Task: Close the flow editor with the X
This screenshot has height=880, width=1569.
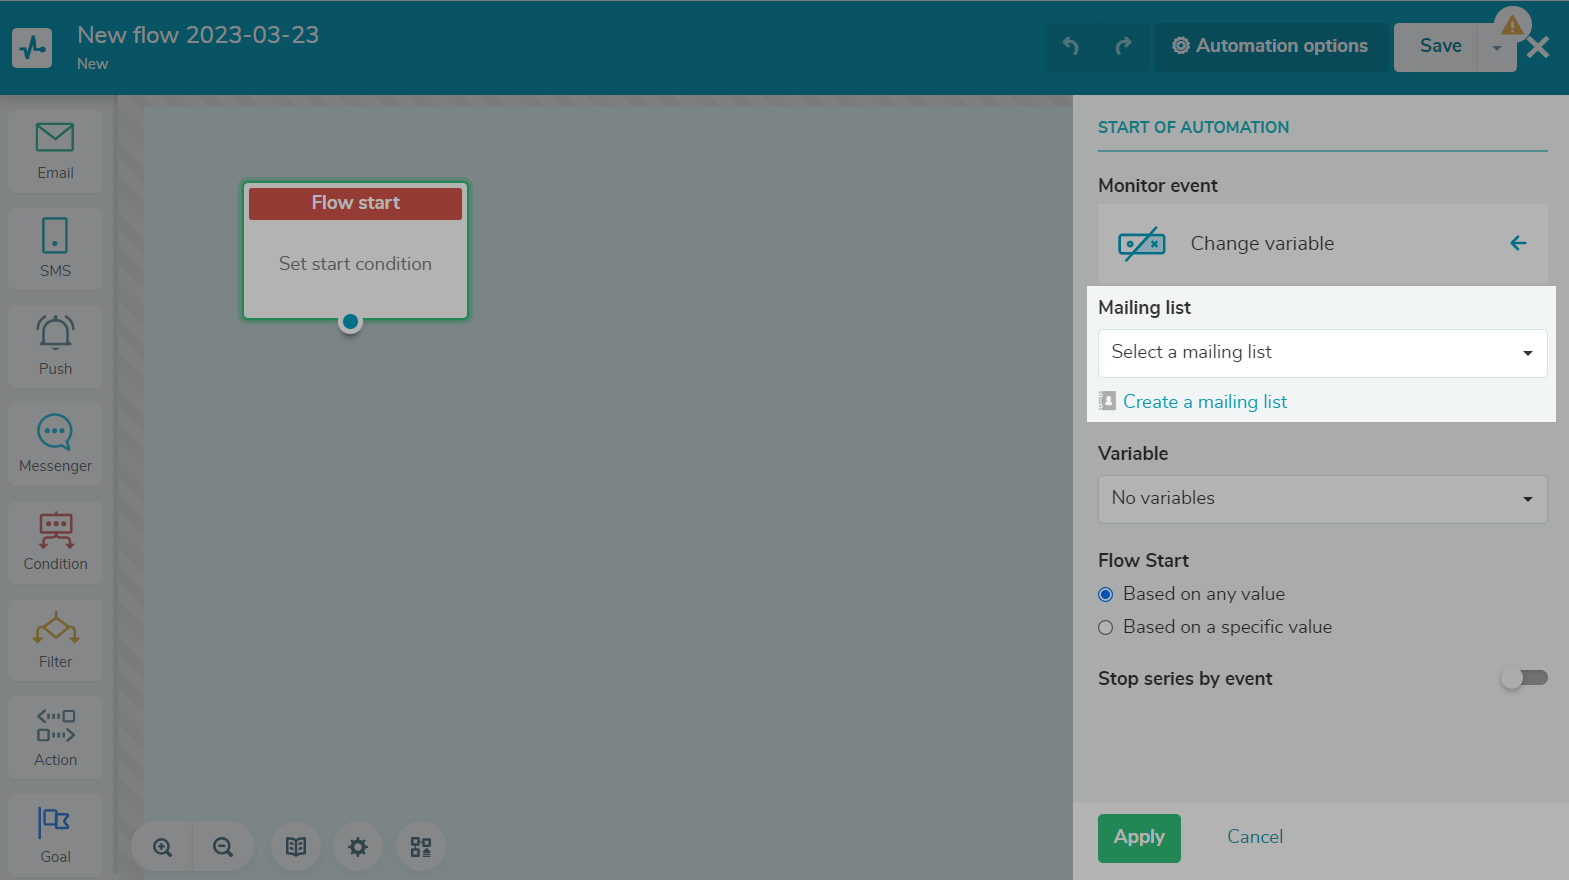Action: click(1538, 47)
